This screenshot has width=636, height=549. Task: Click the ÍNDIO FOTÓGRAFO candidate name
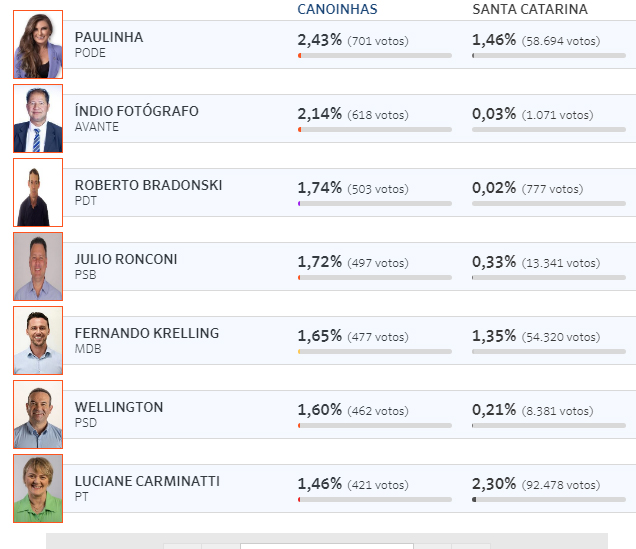(x=137, y=111)
